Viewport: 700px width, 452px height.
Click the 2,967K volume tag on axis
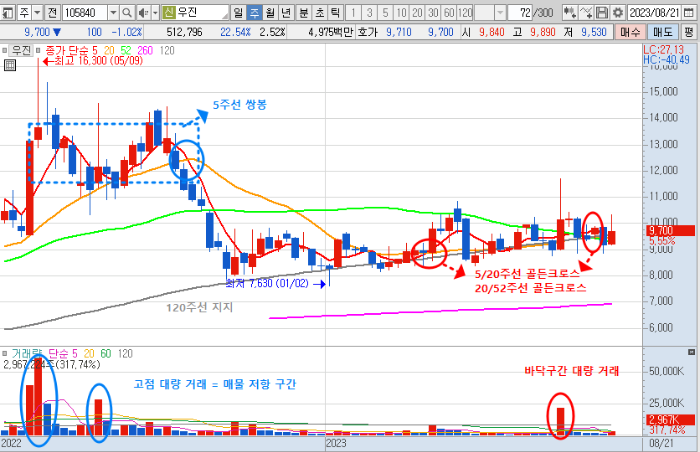671,420
